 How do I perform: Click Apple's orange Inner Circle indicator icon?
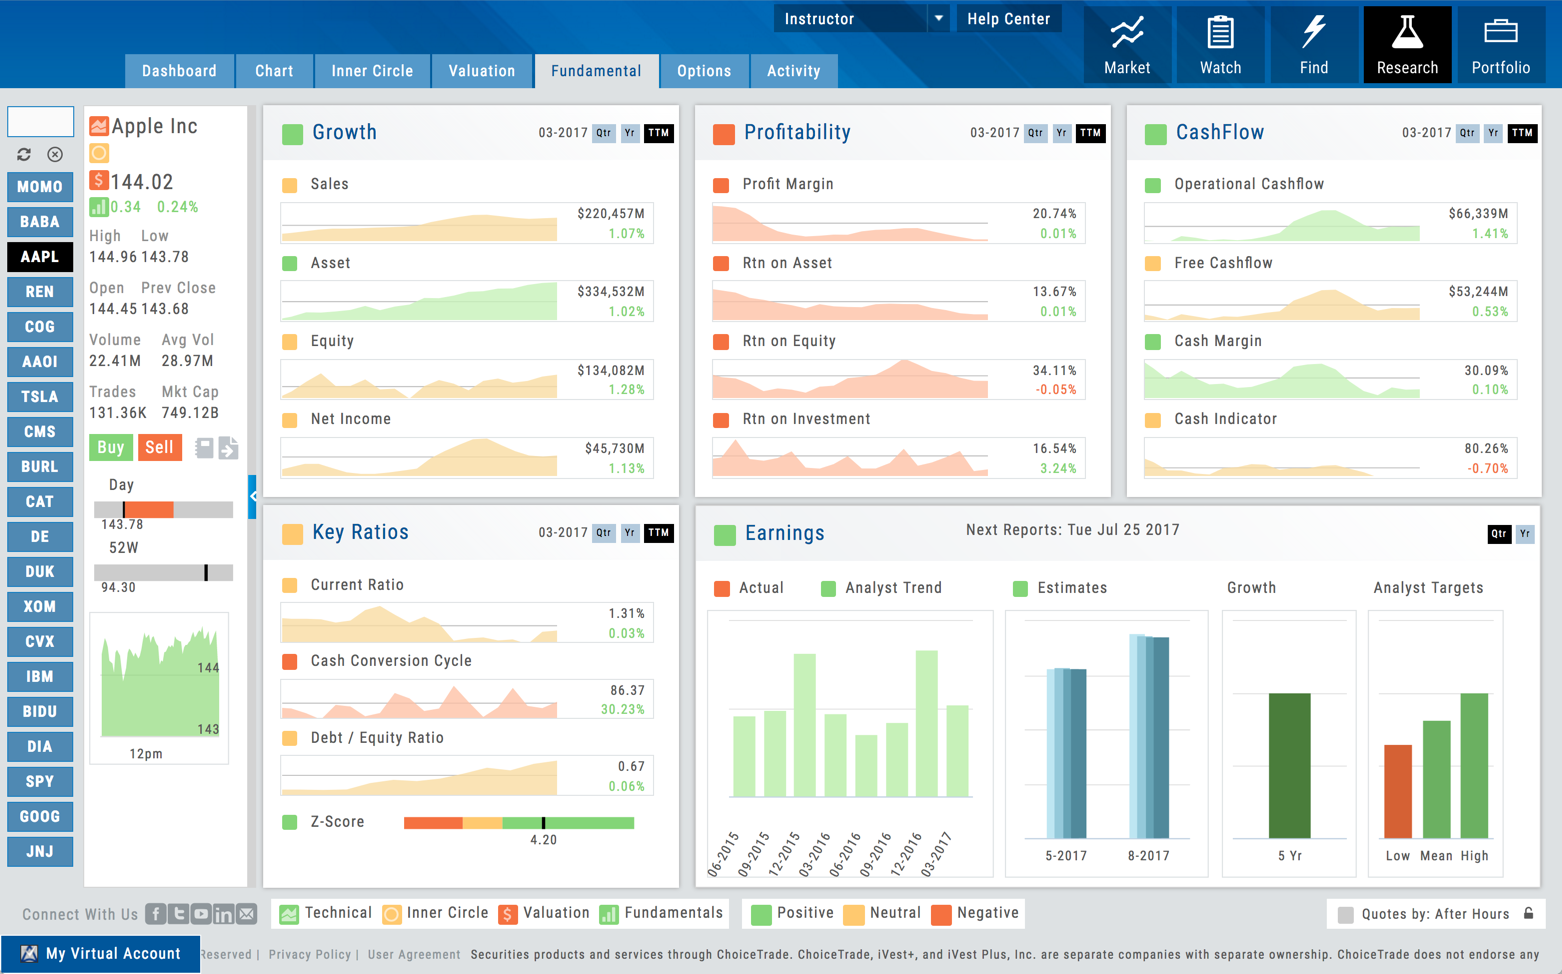[99, 153]
